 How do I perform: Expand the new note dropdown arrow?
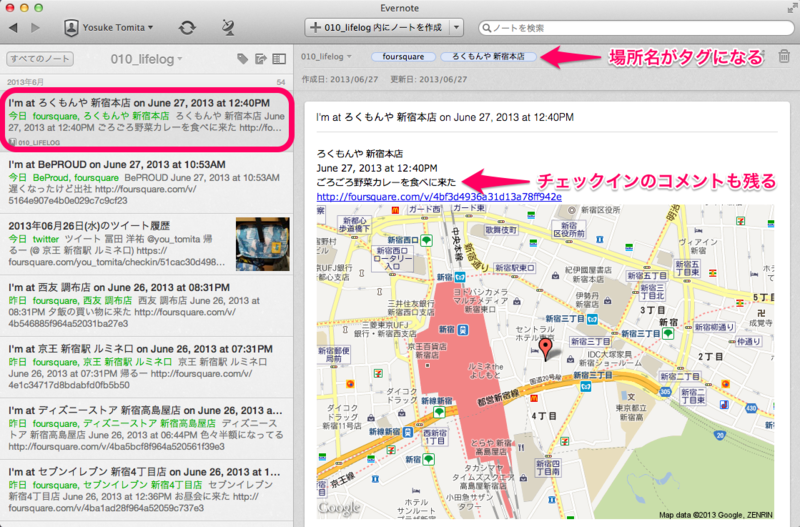[456, 28]
